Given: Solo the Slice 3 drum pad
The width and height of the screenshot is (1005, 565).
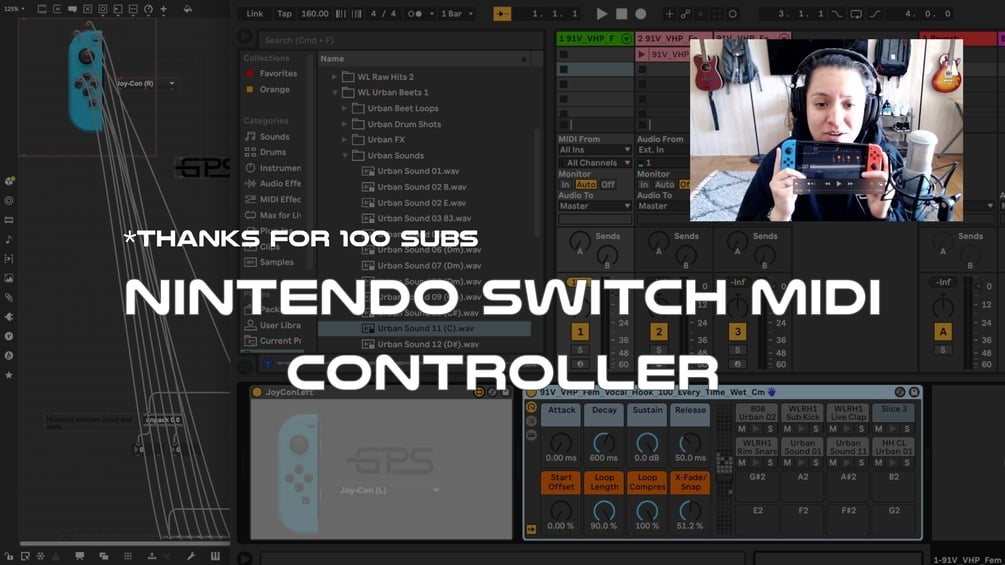Looking at the screenshot, I should pyautogui.click(x=907, y=429).
